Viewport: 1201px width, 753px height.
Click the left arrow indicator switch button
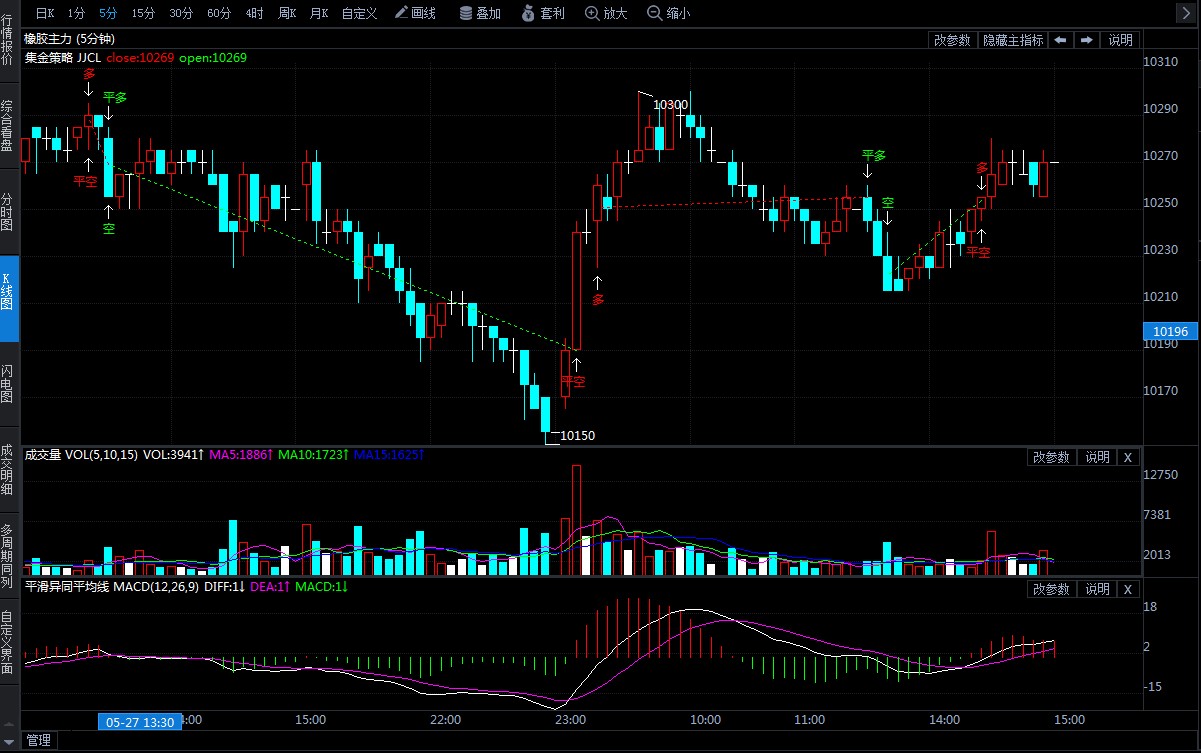point(1060,40)
